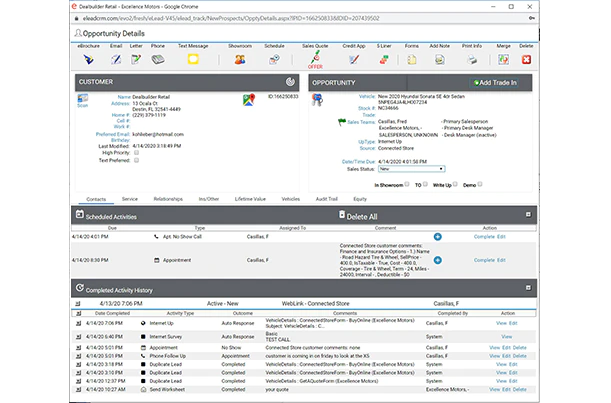Viewport: 611px width, 403px height.
Task: Switch to the Ins/Other tab
Action: point(209,199)
